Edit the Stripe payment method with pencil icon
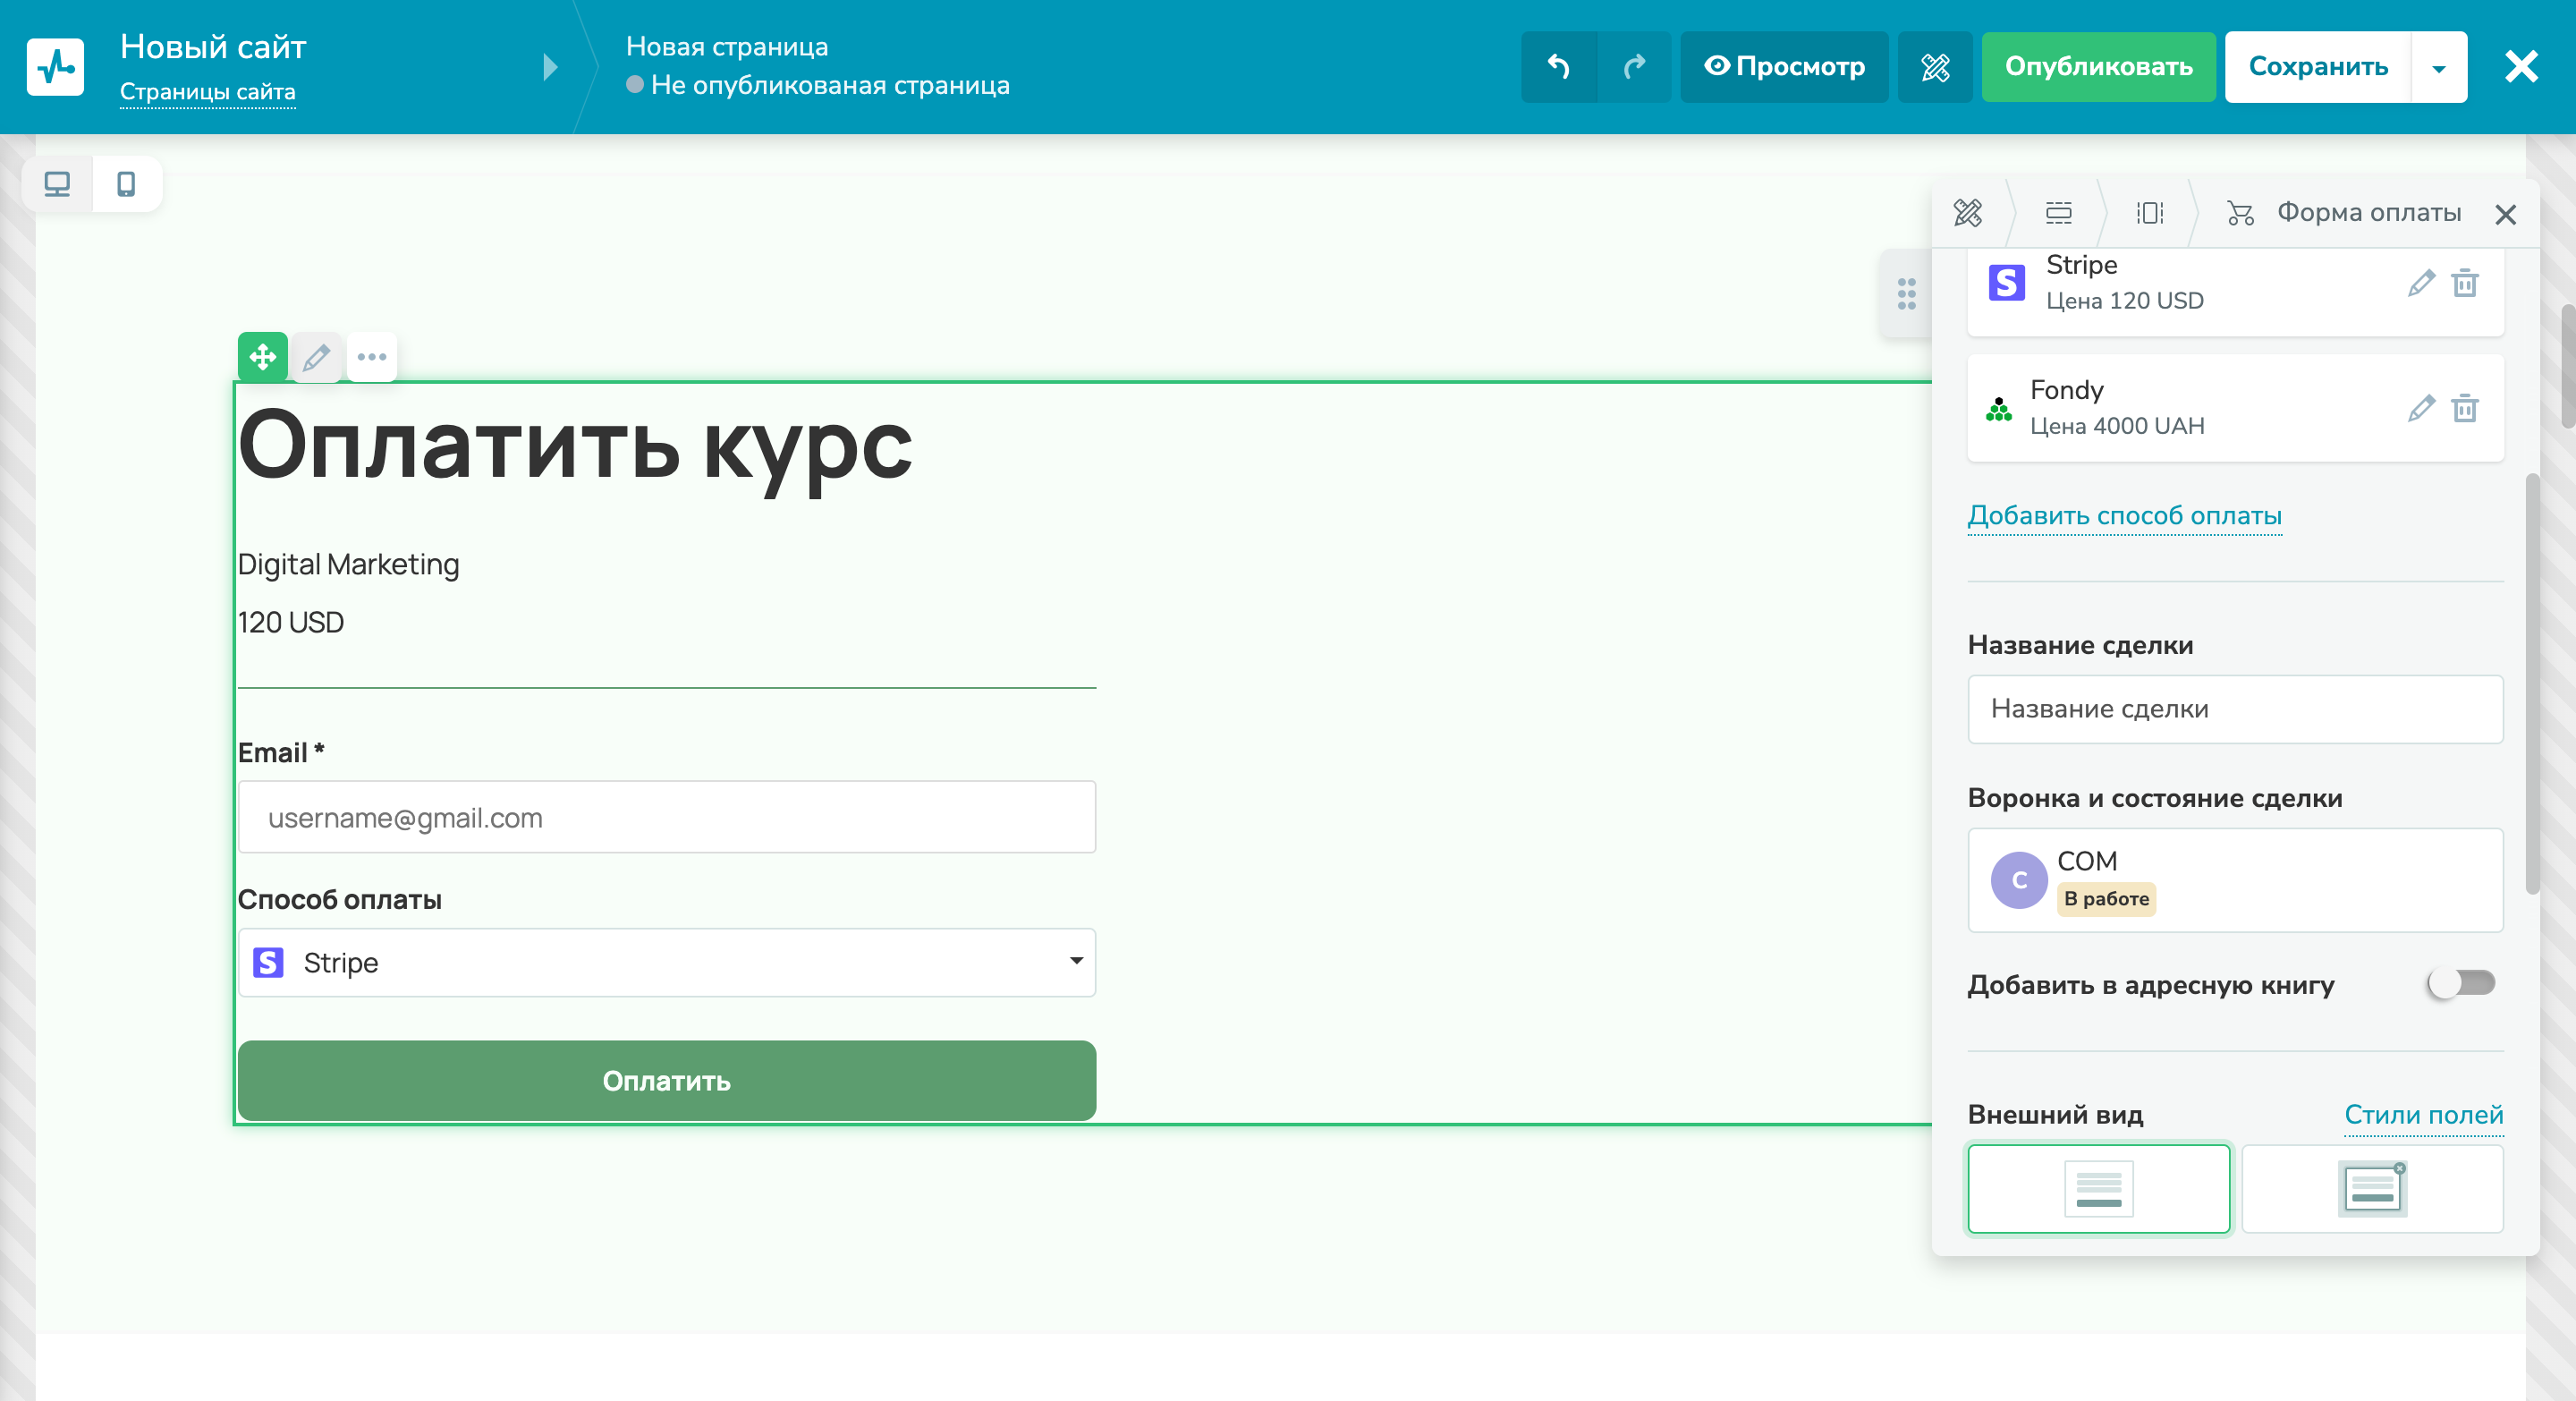This screenshot has width=2576, height=1401. point(2421,284)
